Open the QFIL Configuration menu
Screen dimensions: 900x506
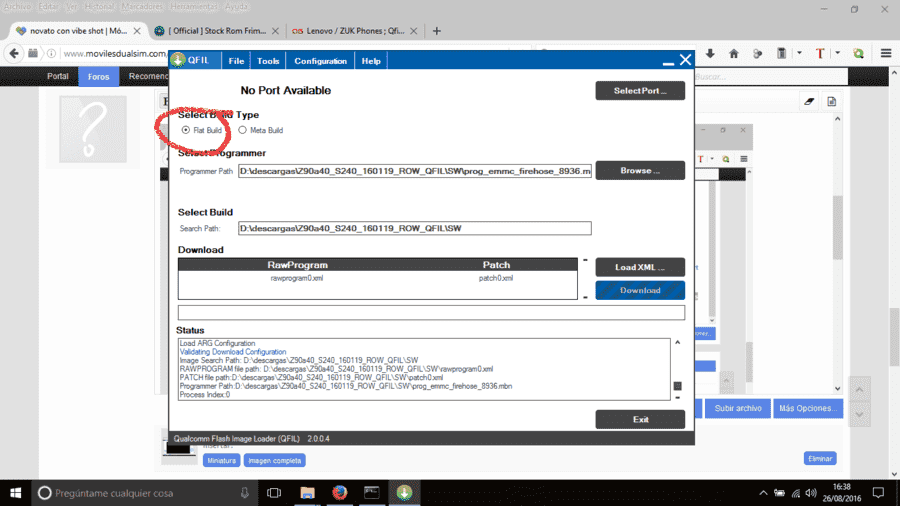click(320, 61)
